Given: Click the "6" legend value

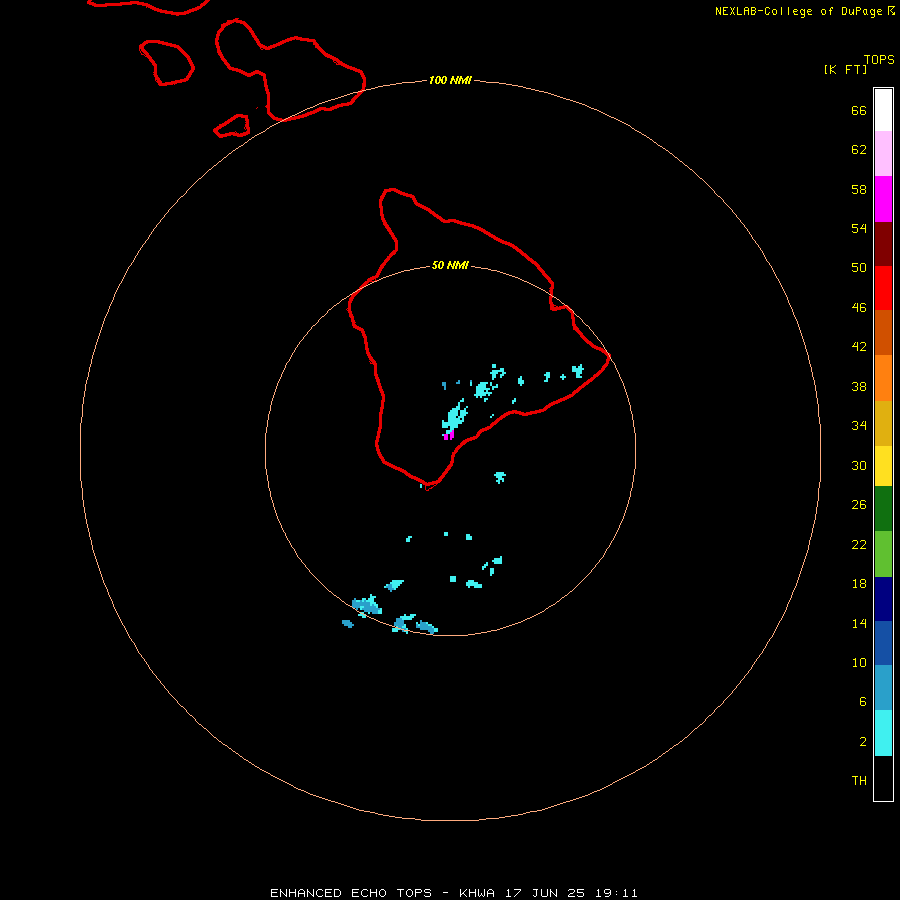Looking at the screenshot, I should (862, 701).
